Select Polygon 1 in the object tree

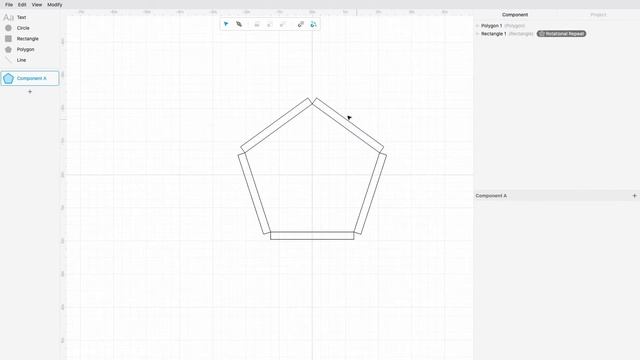pos(491,25)
